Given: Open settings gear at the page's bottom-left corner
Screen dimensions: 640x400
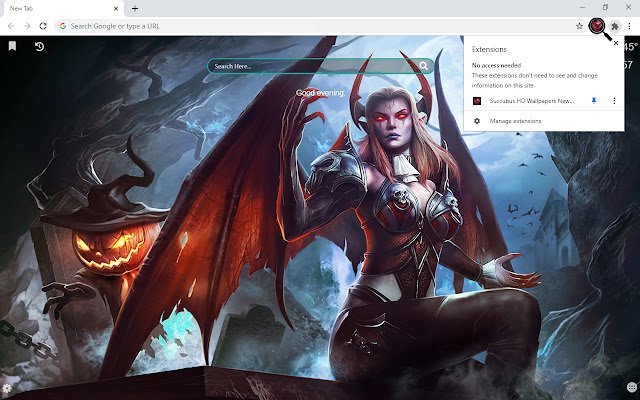Looking at the screenshot, I should (x=7, y=388).
